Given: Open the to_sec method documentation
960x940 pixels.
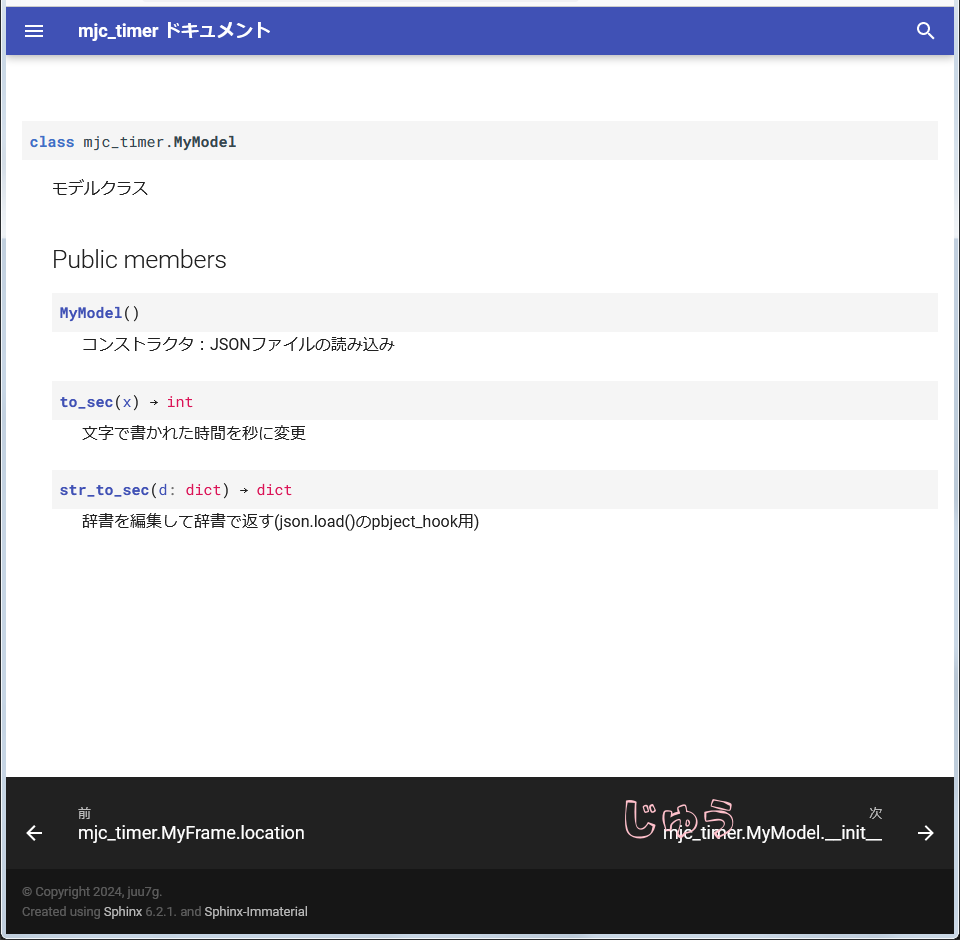Looking at the screenshot, I should [85, 401].
